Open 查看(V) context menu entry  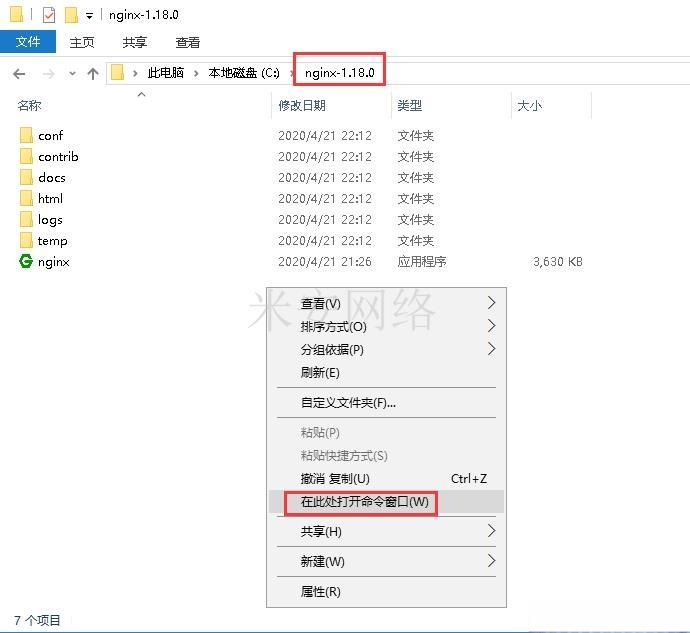386,303
